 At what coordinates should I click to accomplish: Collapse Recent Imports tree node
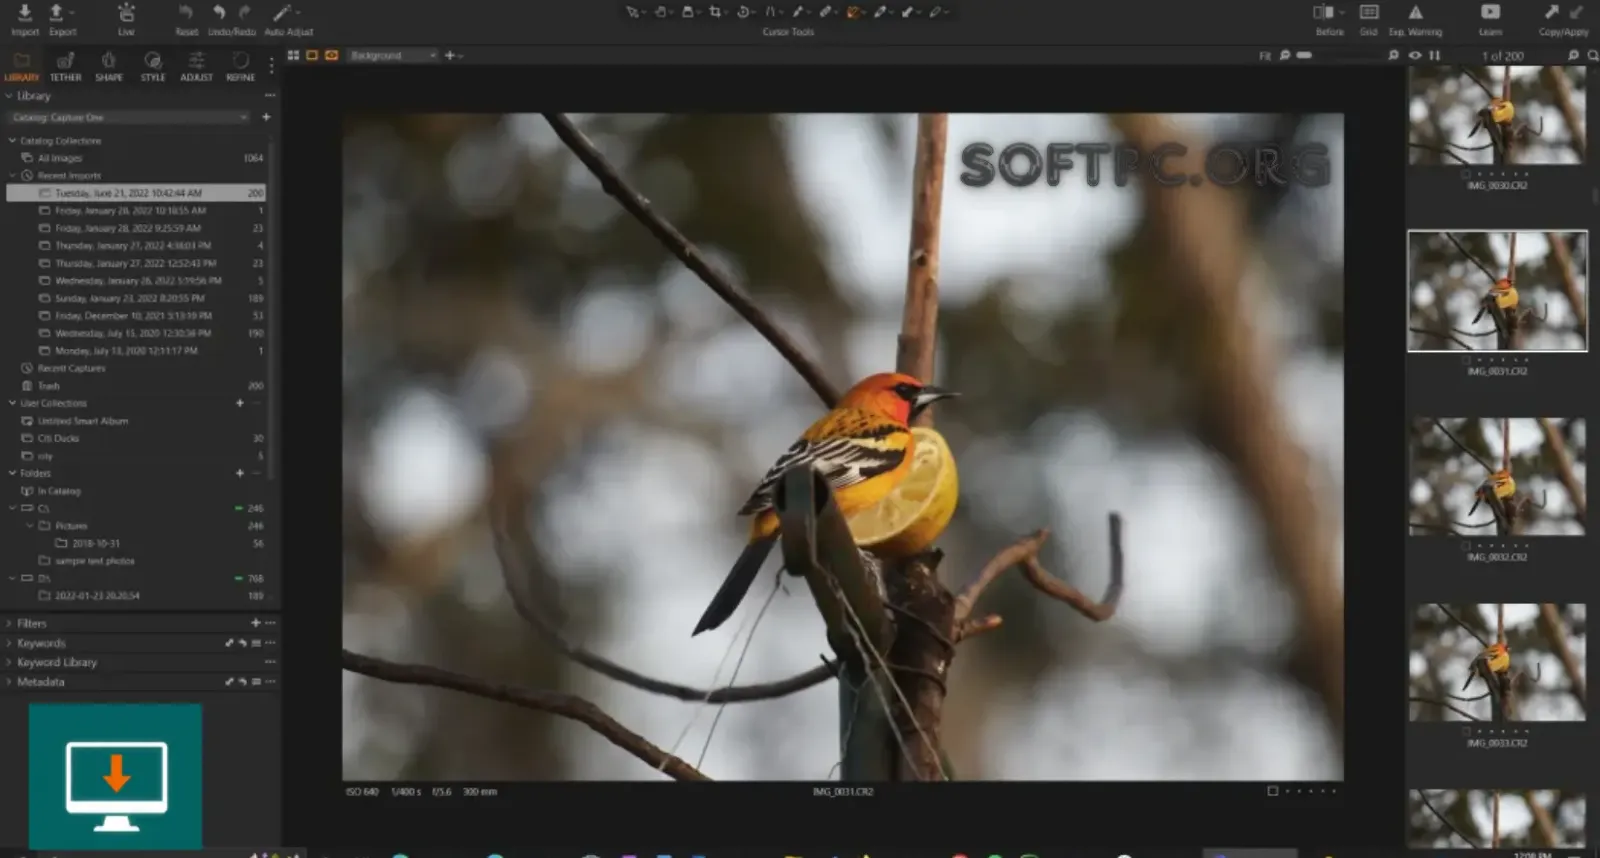tap(12, 176)
